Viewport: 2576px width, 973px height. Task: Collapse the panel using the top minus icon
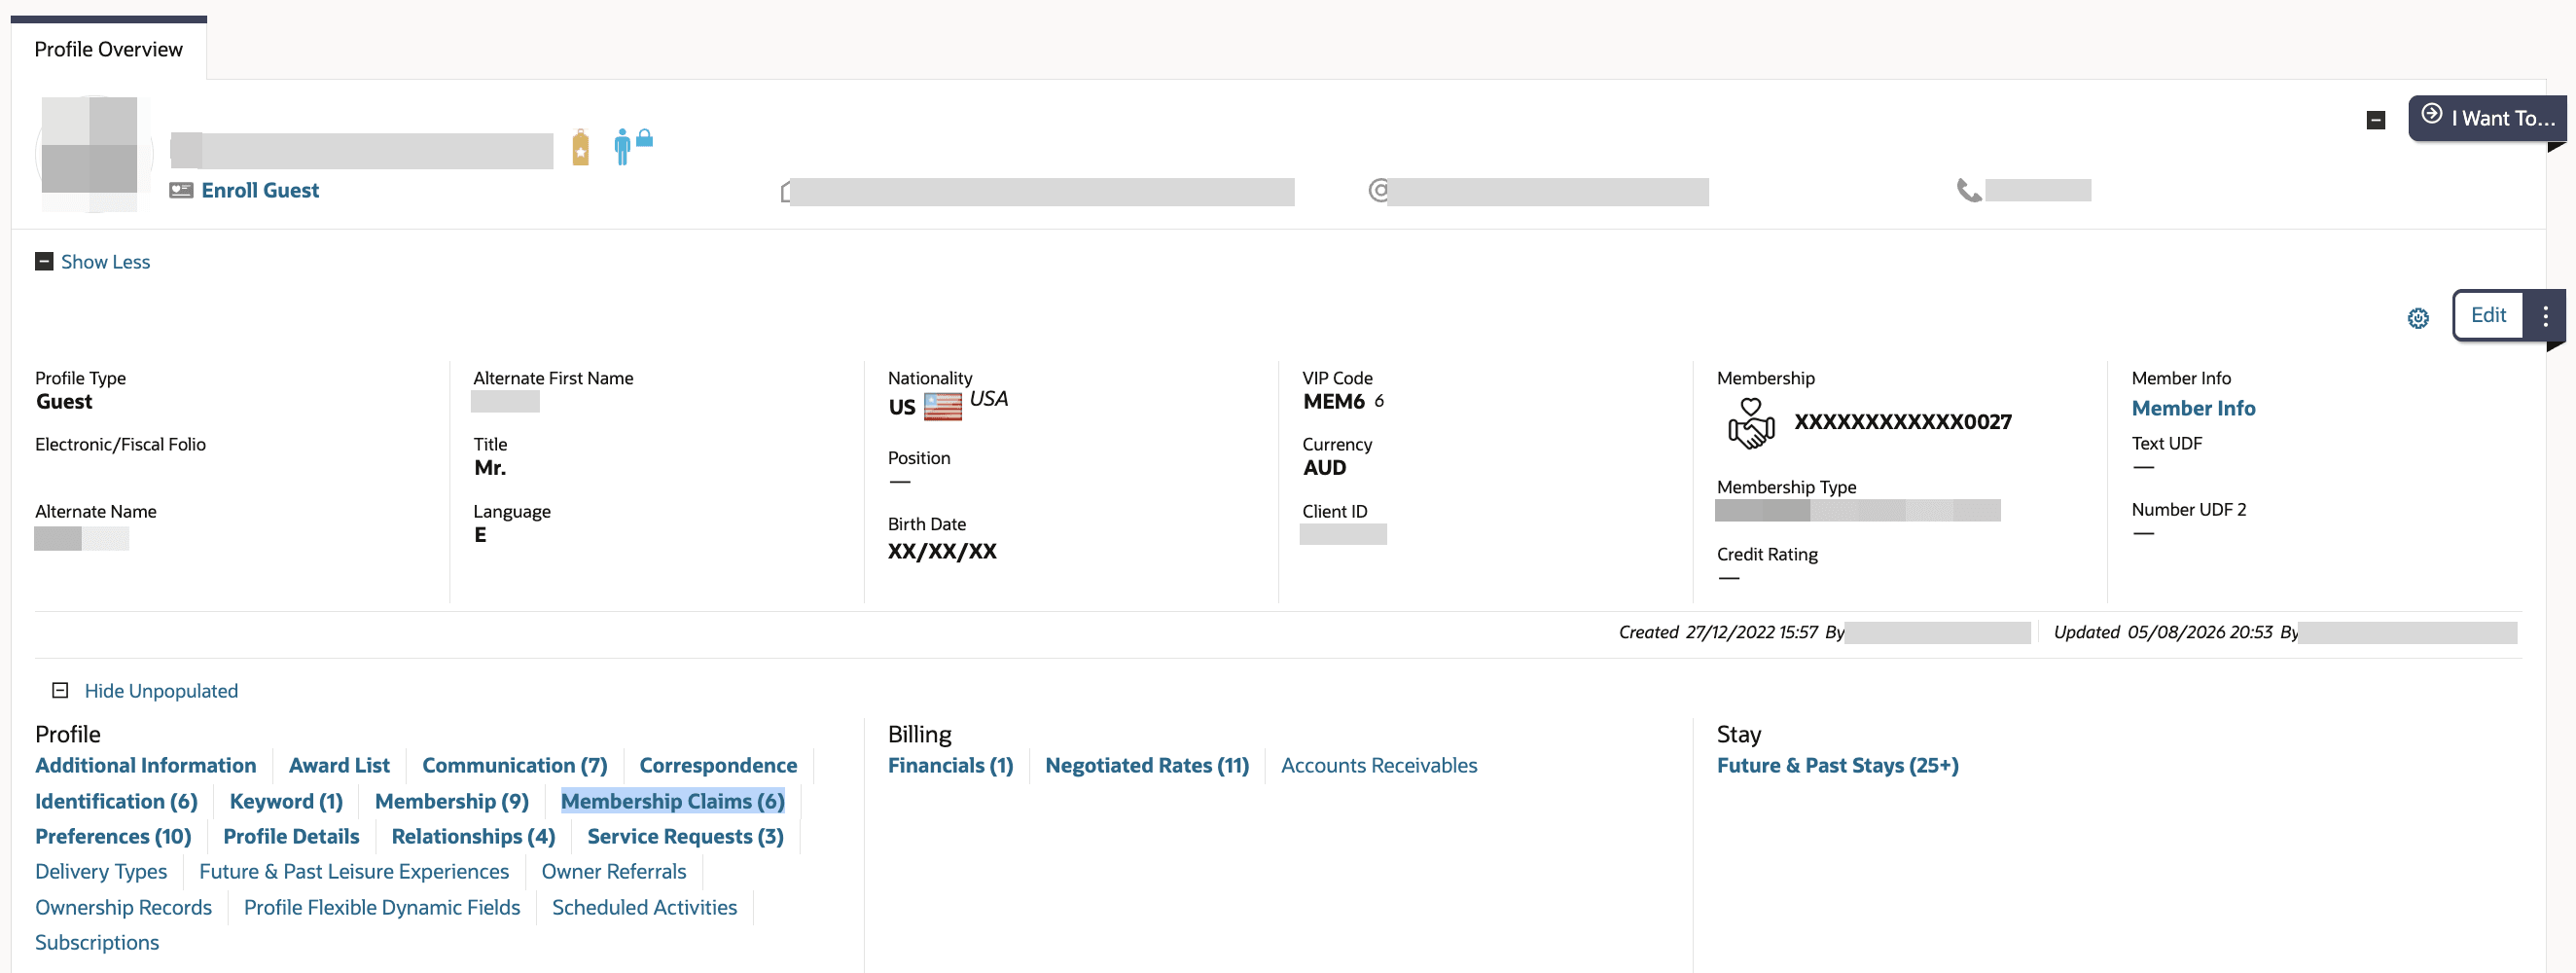pyautogui.click(x=2376, y=120)
